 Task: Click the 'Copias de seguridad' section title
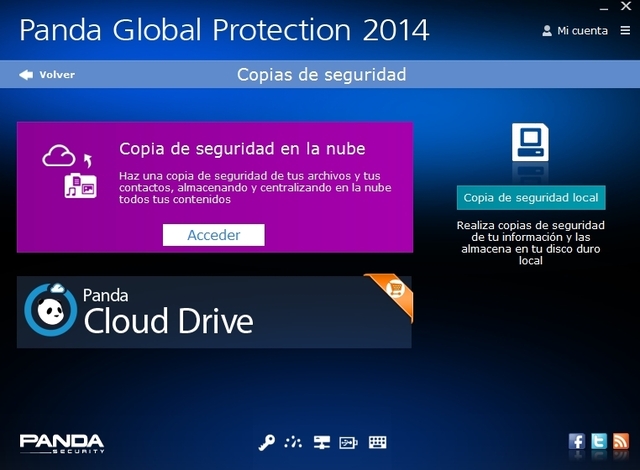coord(322,75)
